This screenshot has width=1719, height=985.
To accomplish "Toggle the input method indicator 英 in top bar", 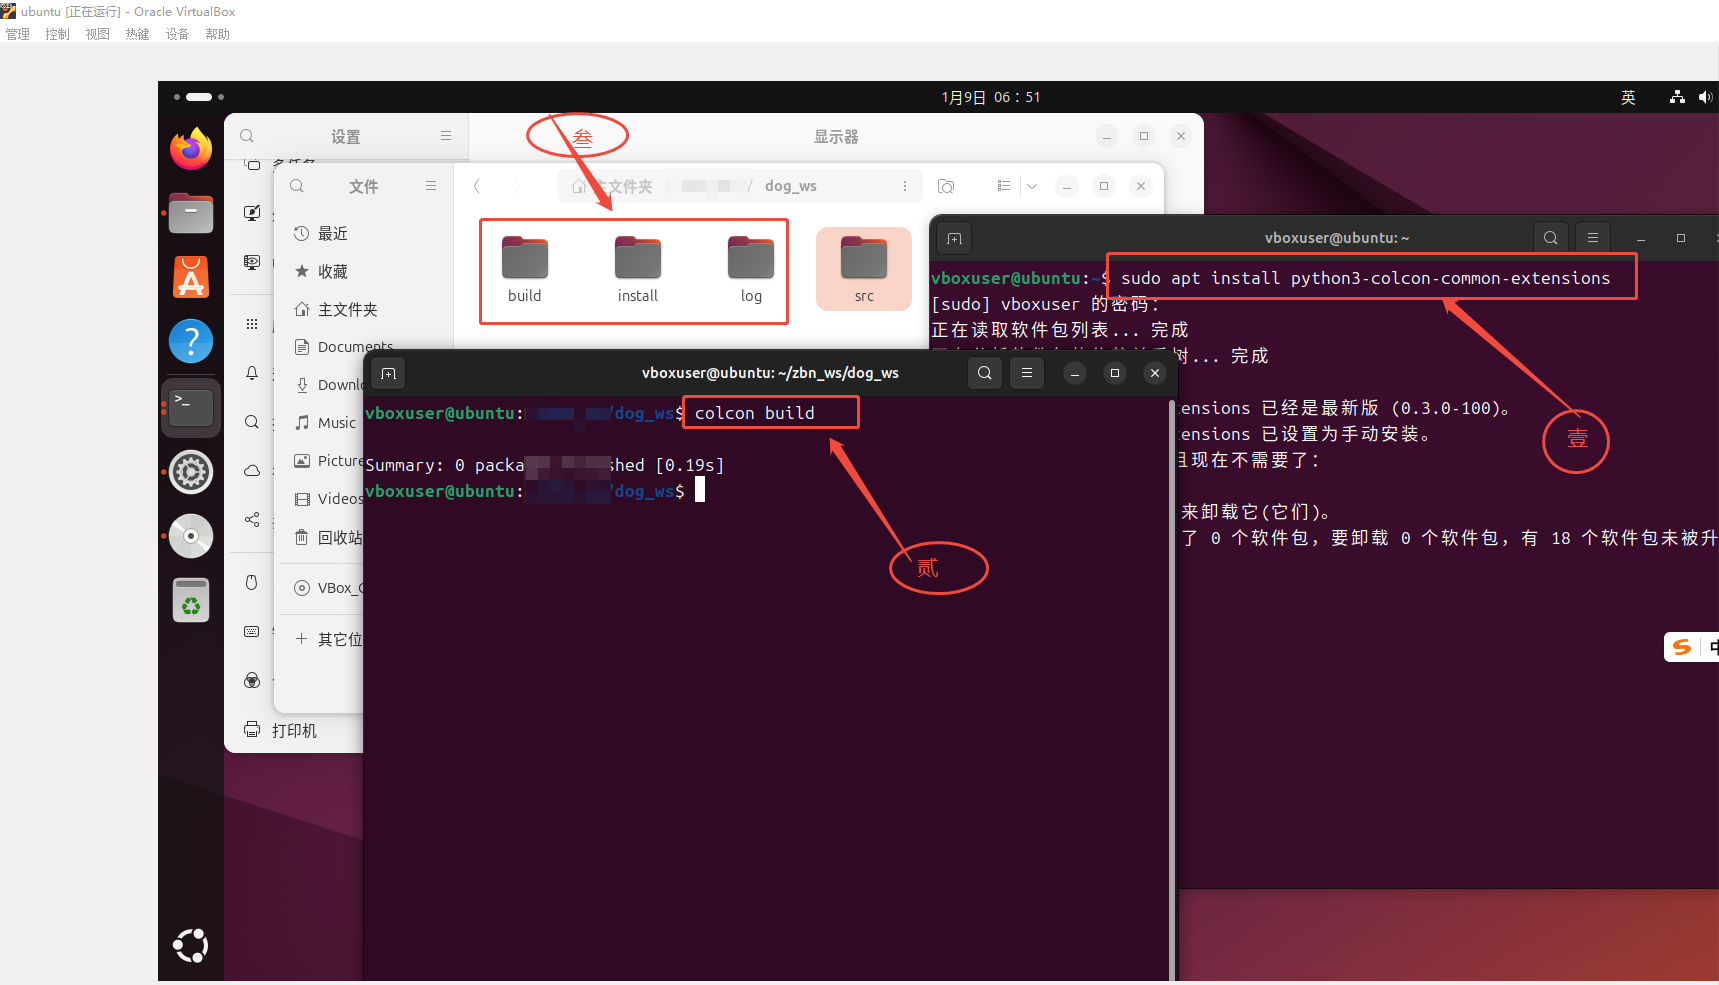I will pos(1628,97).
